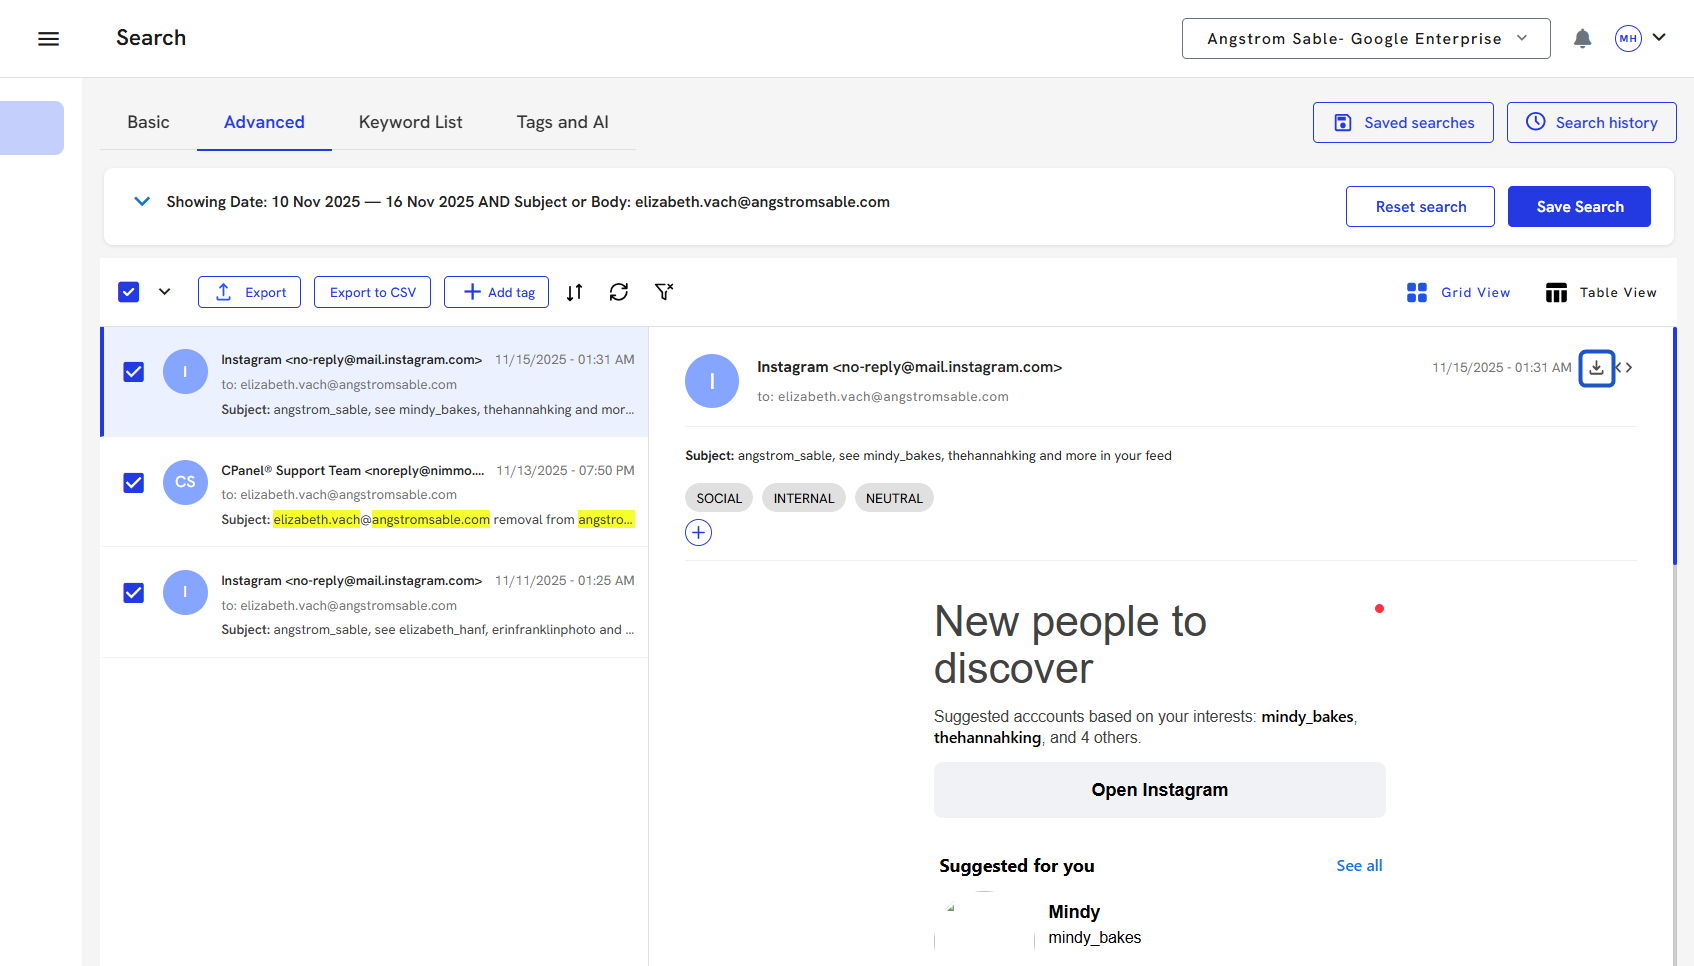This screenshot has height=966, width=1694.
Task: Clear filters with the funnel icon
Action: (664, 292)
